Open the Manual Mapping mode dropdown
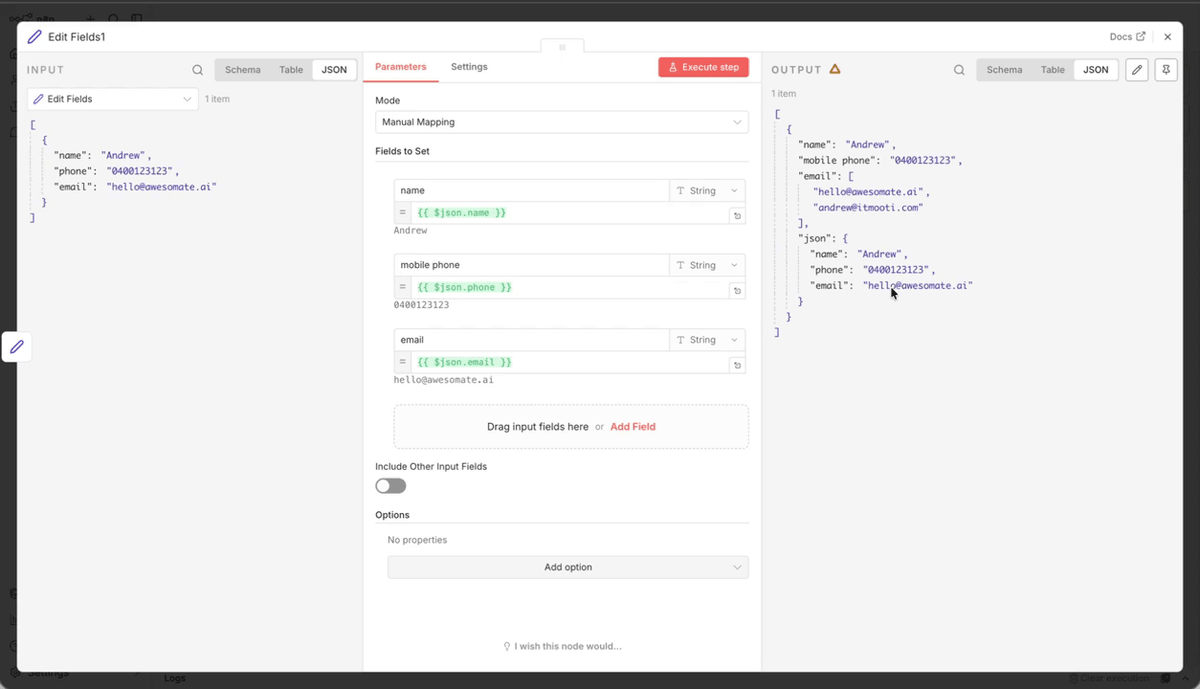This screenshot has width=1200, height=689. pos(562,122)
